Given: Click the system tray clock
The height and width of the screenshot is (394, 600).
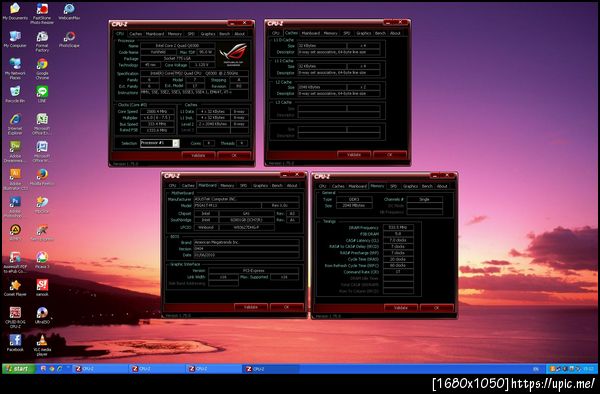Looking at the screenshot, I should pos(589,369).
